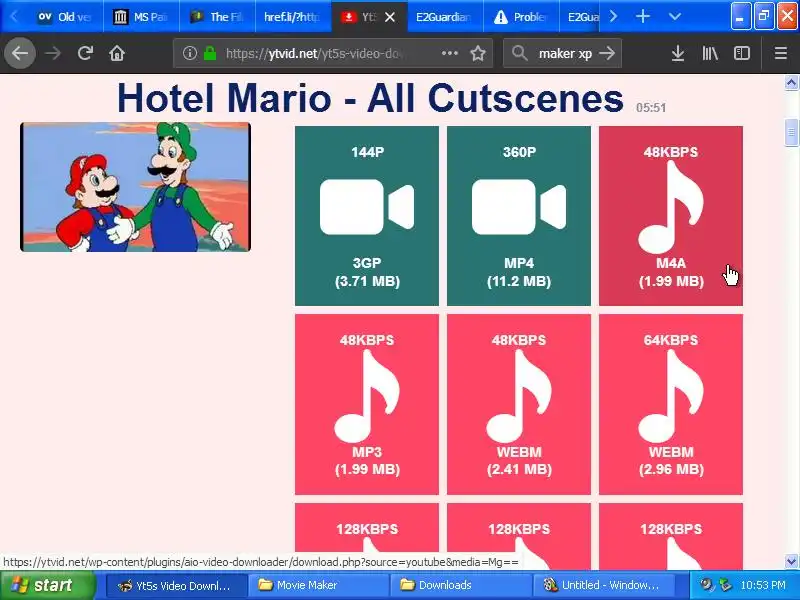Download 360P MP4 video 11.2 MB
The image size is (800, 600).
[519, 216]
